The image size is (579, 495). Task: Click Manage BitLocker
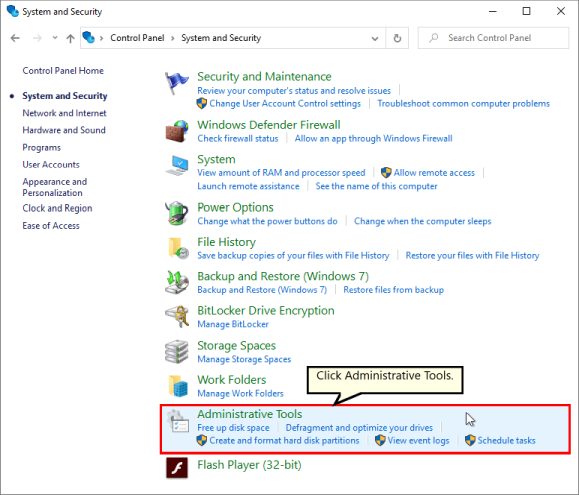233,324
